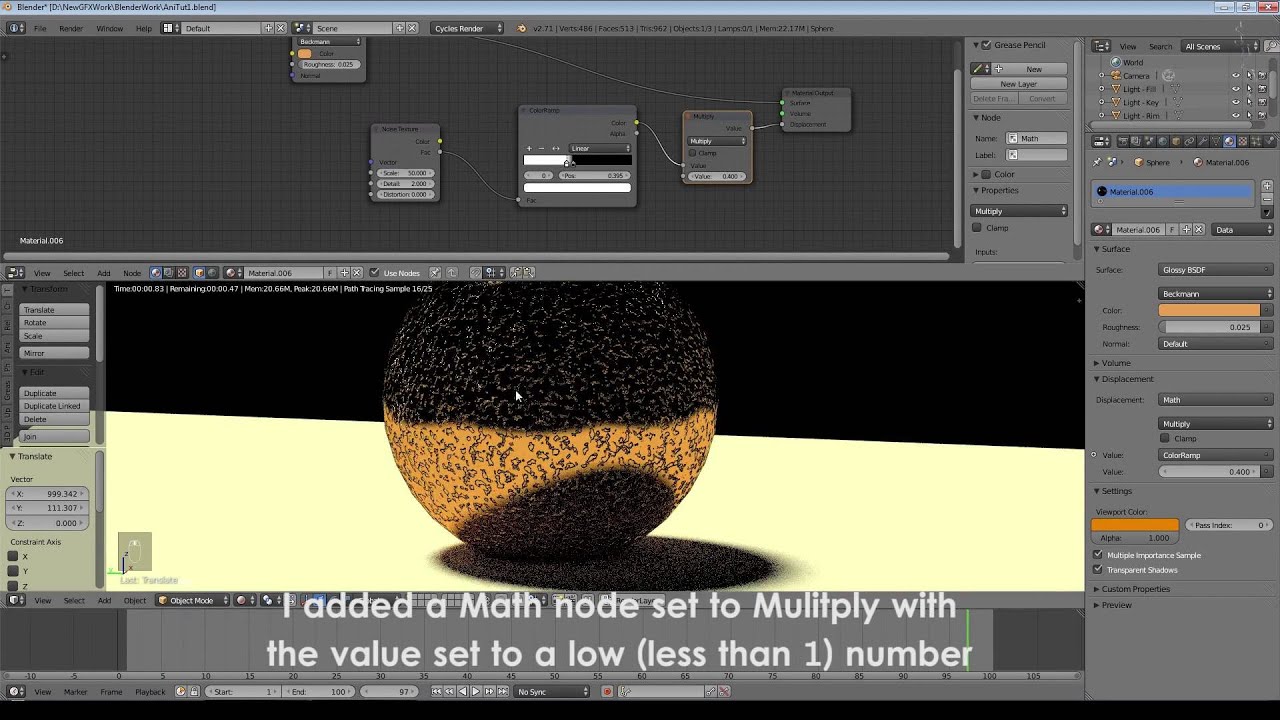This screenshot has width=1280, height=720.
Task: Toggle Clamp checkbox in Displacement settings
Action: tap(1164, 438)
